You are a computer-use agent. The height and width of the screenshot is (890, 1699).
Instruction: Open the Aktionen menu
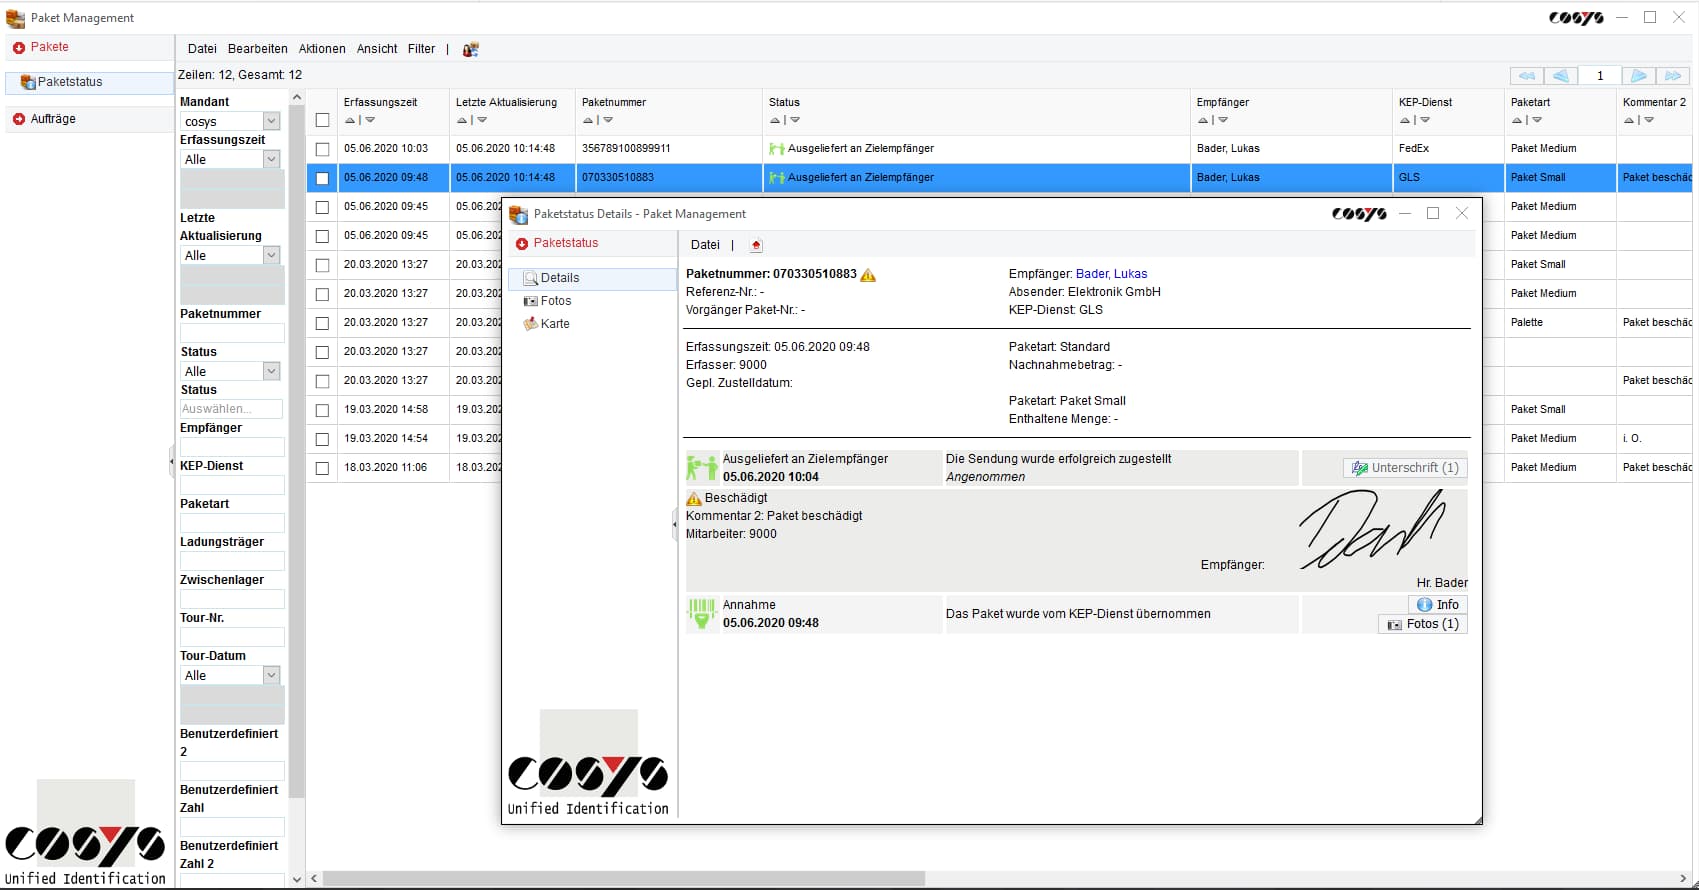pyautogui.click(x=322, y=49)
